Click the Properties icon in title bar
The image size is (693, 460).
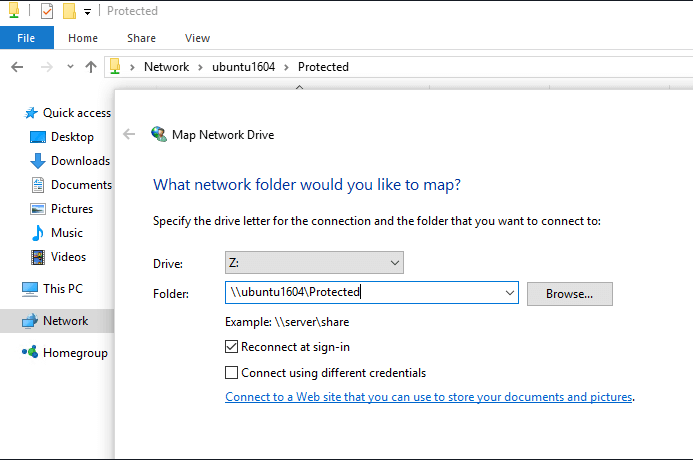coord(47,11)
